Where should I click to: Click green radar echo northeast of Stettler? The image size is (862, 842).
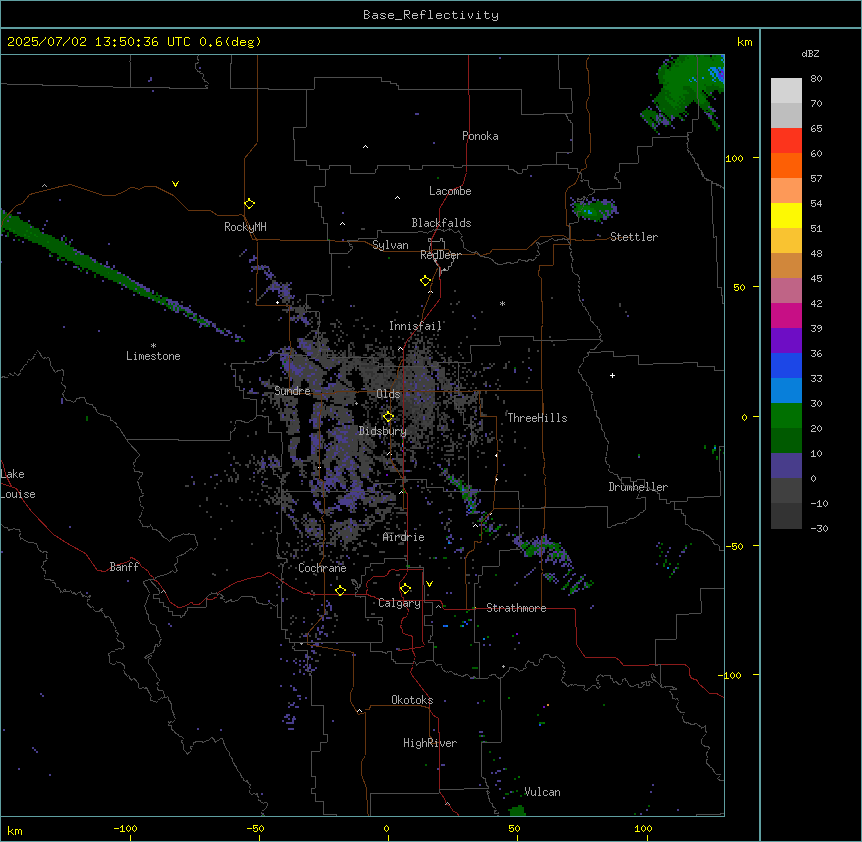click(x=593, y=209)
